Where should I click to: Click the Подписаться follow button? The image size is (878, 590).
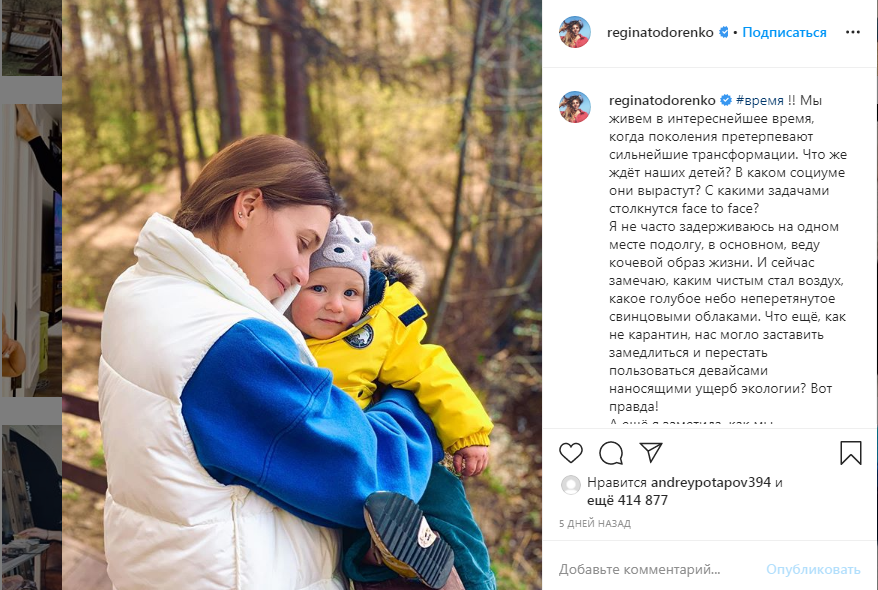[x=784, y=32]
